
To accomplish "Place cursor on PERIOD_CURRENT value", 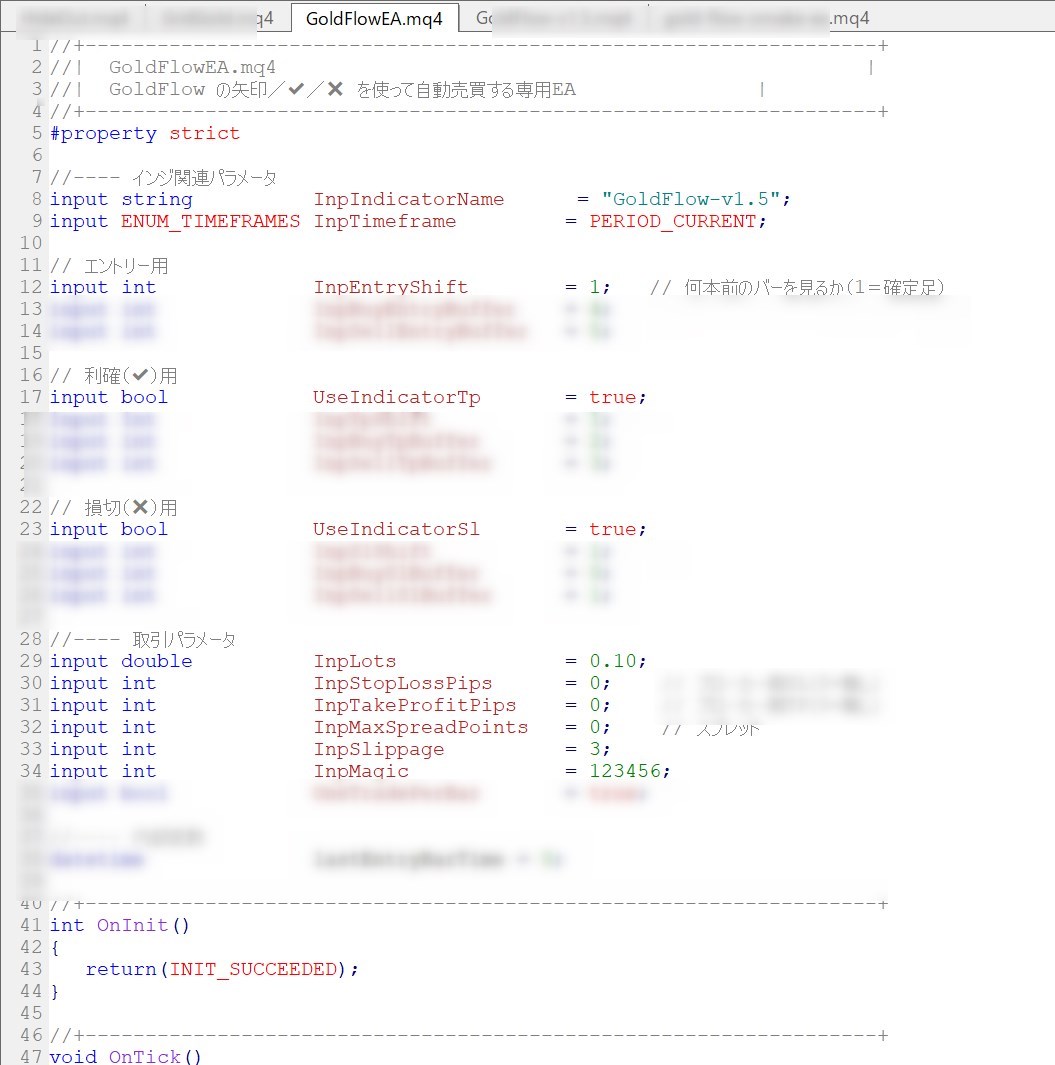I will pos(672,221).
